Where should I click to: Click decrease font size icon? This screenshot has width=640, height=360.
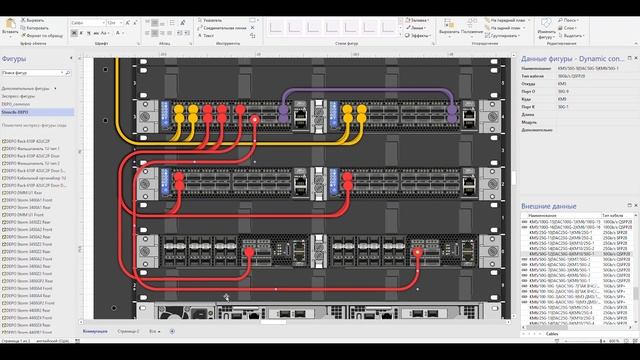135,23
